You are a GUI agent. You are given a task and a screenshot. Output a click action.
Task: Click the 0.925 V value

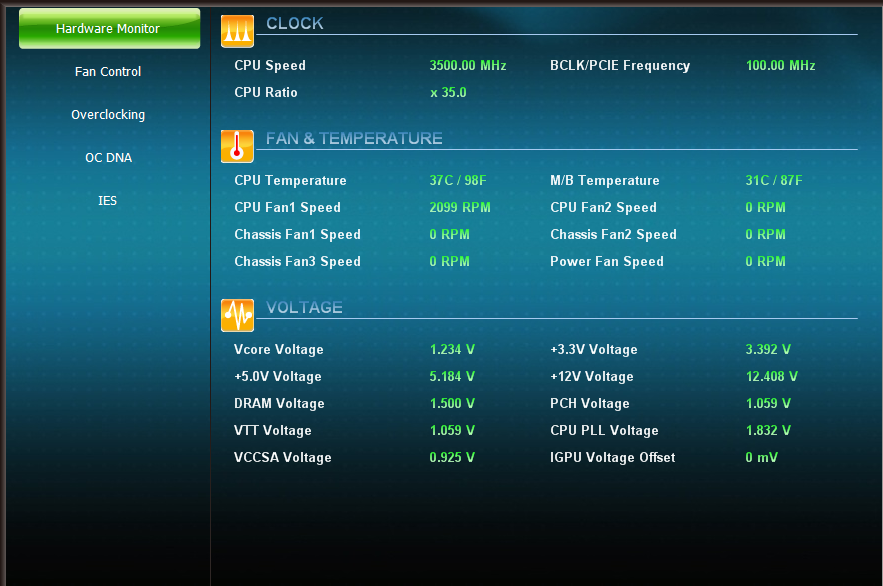point(452,457)
